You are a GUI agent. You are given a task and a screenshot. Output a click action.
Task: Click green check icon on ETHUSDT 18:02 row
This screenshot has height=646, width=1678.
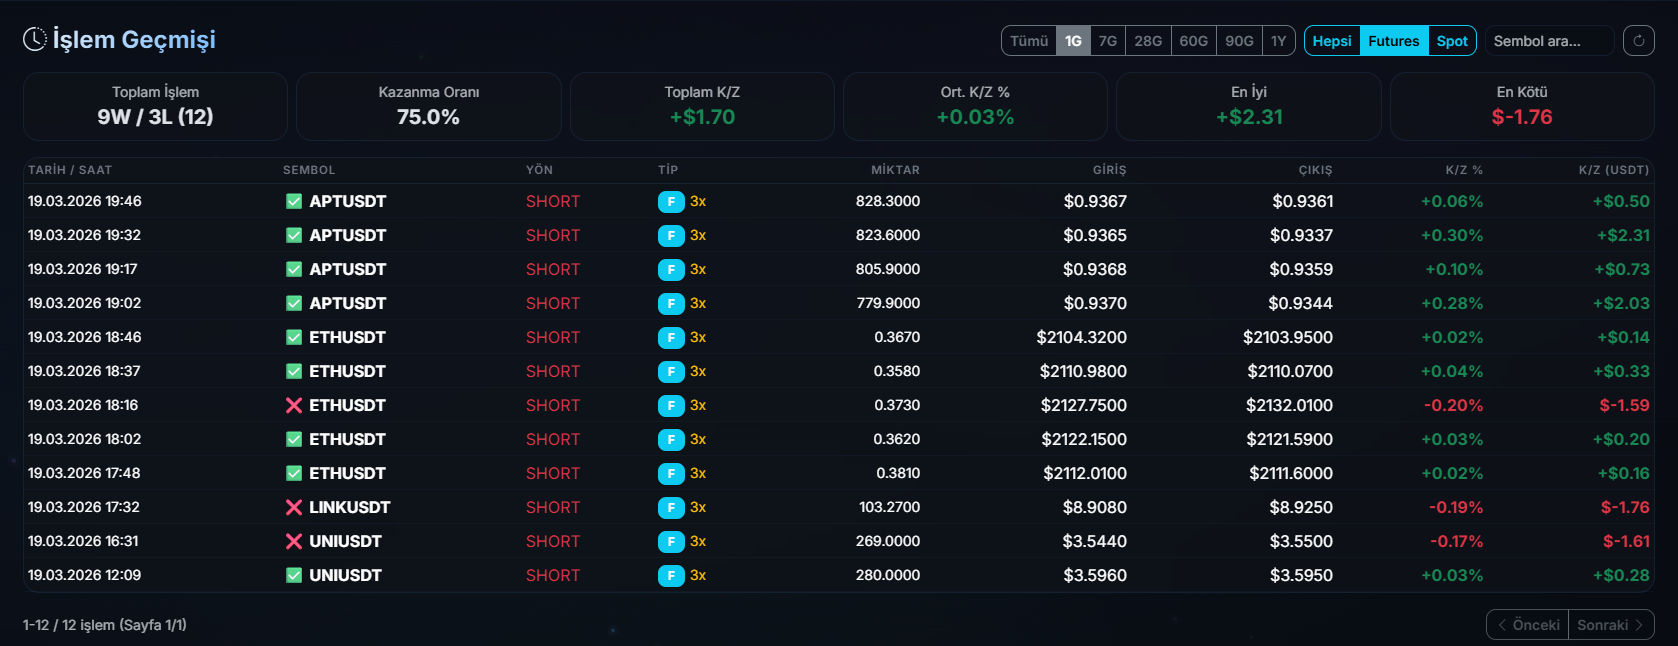[294, 439]
